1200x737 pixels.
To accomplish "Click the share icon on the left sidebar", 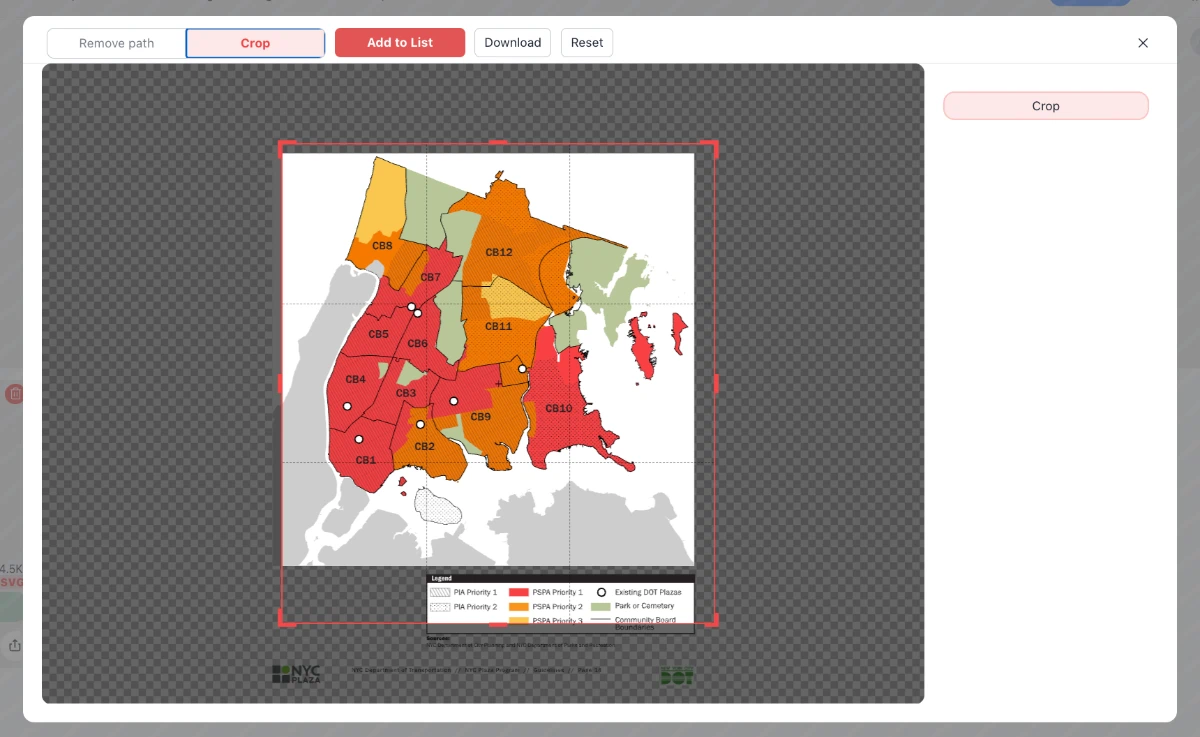I will tap(15, 645).
